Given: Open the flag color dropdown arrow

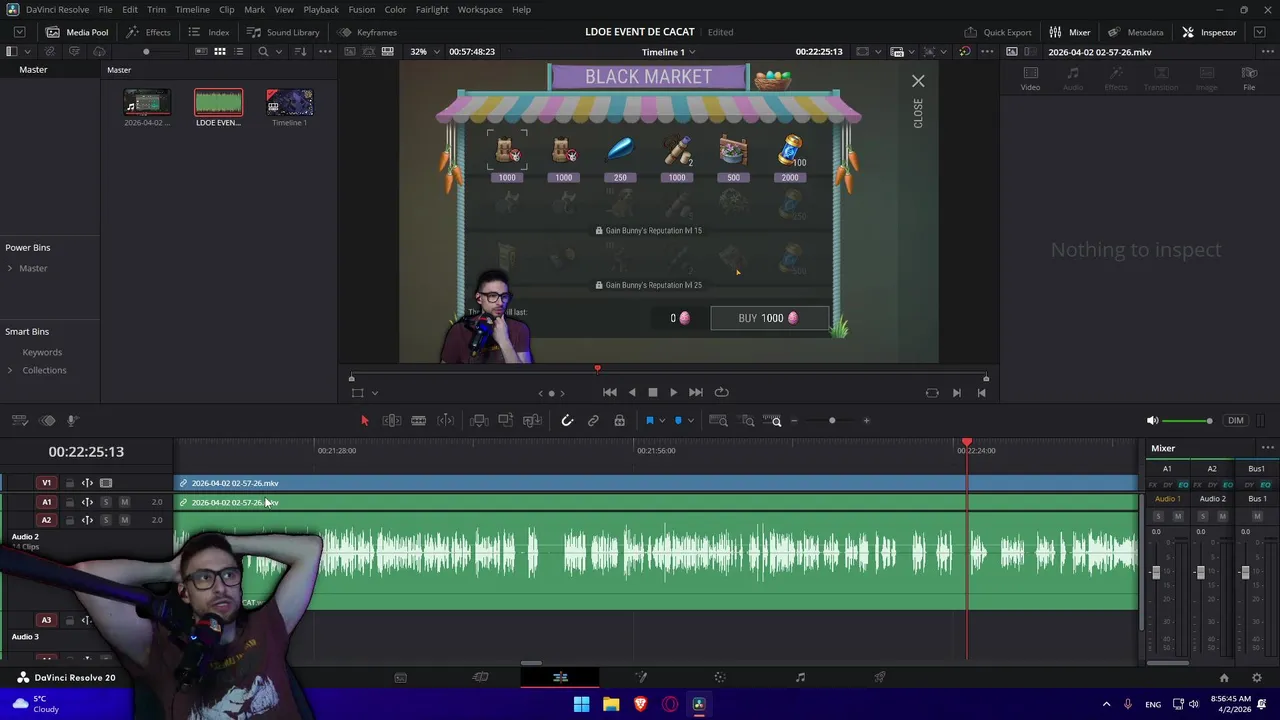Looking at the screenshot, I should [662, 421].
